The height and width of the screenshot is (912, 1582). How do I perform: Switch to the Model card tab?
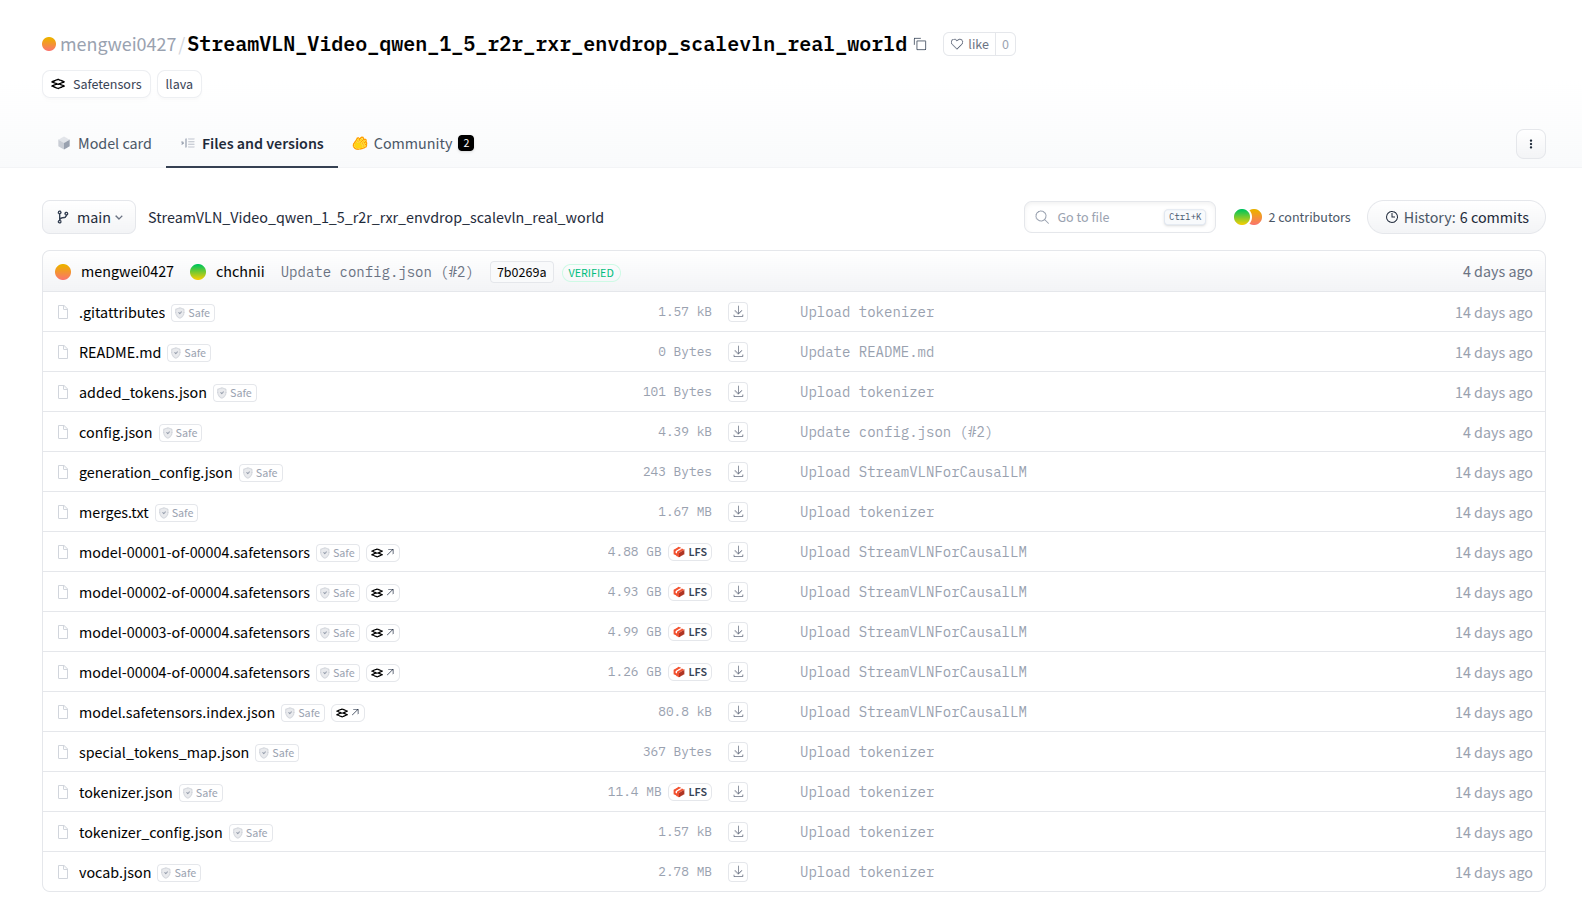pyautogui.click(x=104, y=144)
